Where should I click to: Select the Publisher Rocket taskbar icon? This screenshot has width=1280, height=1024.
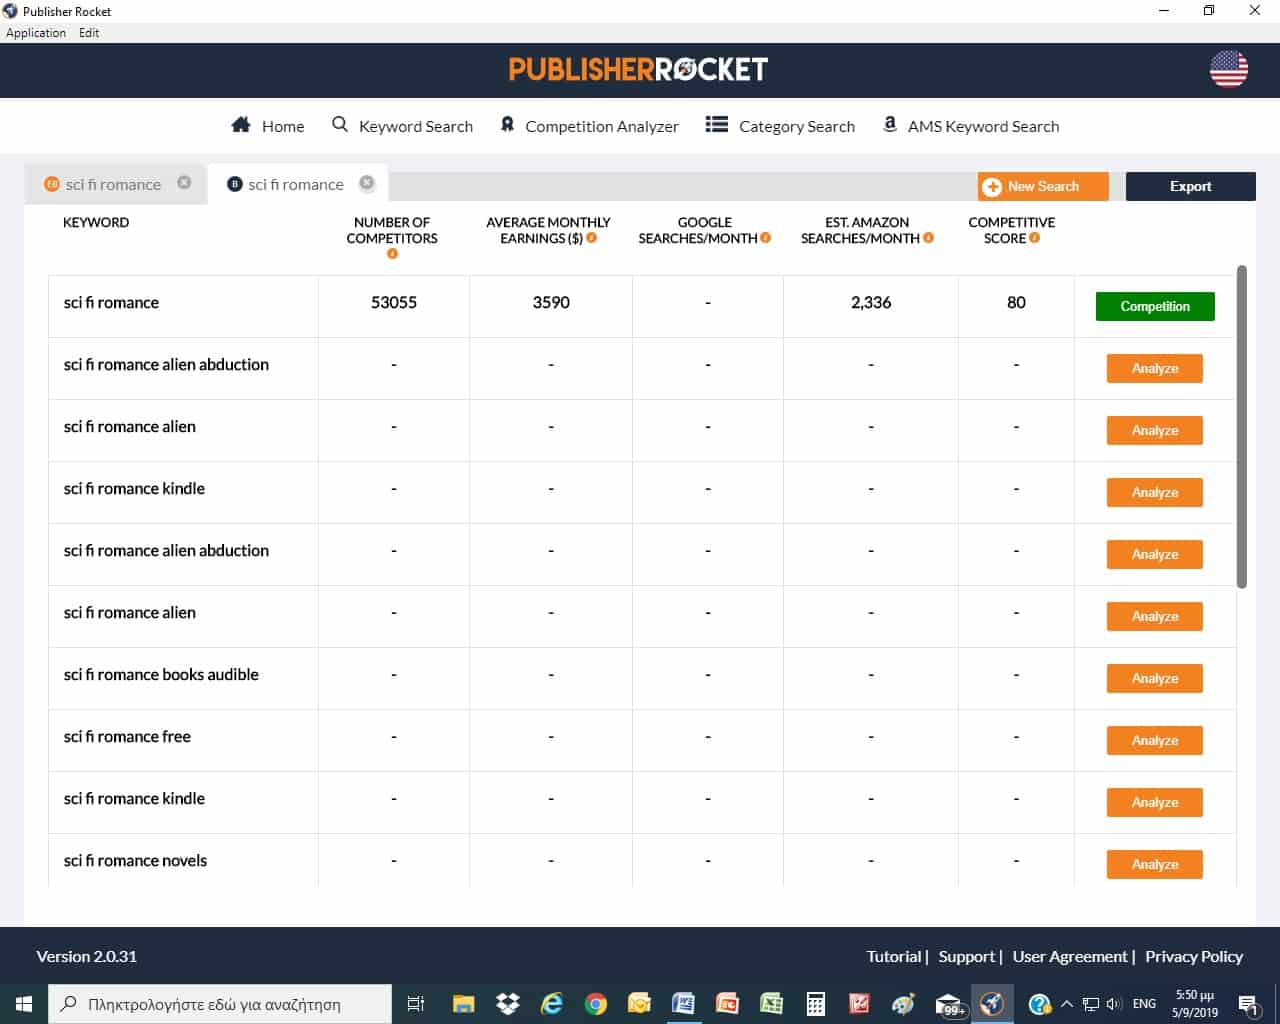992,1003
